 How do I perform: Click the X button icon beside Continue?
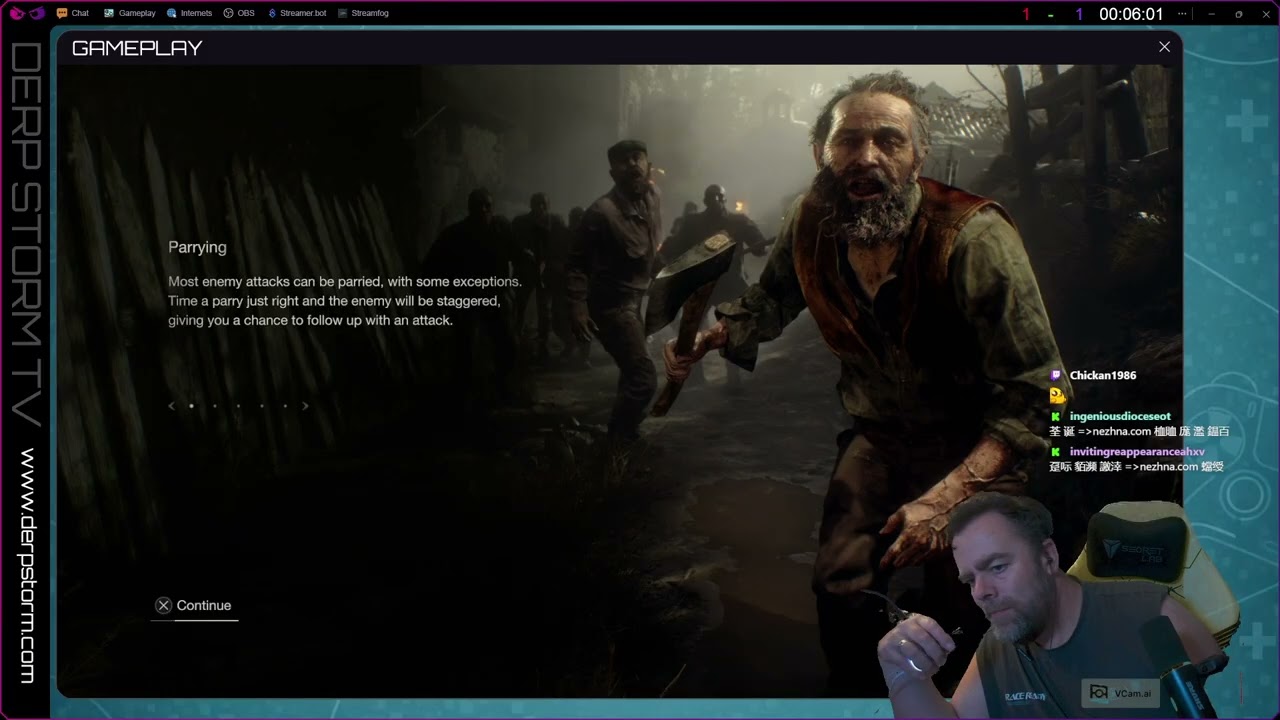[x=163, y=606]
